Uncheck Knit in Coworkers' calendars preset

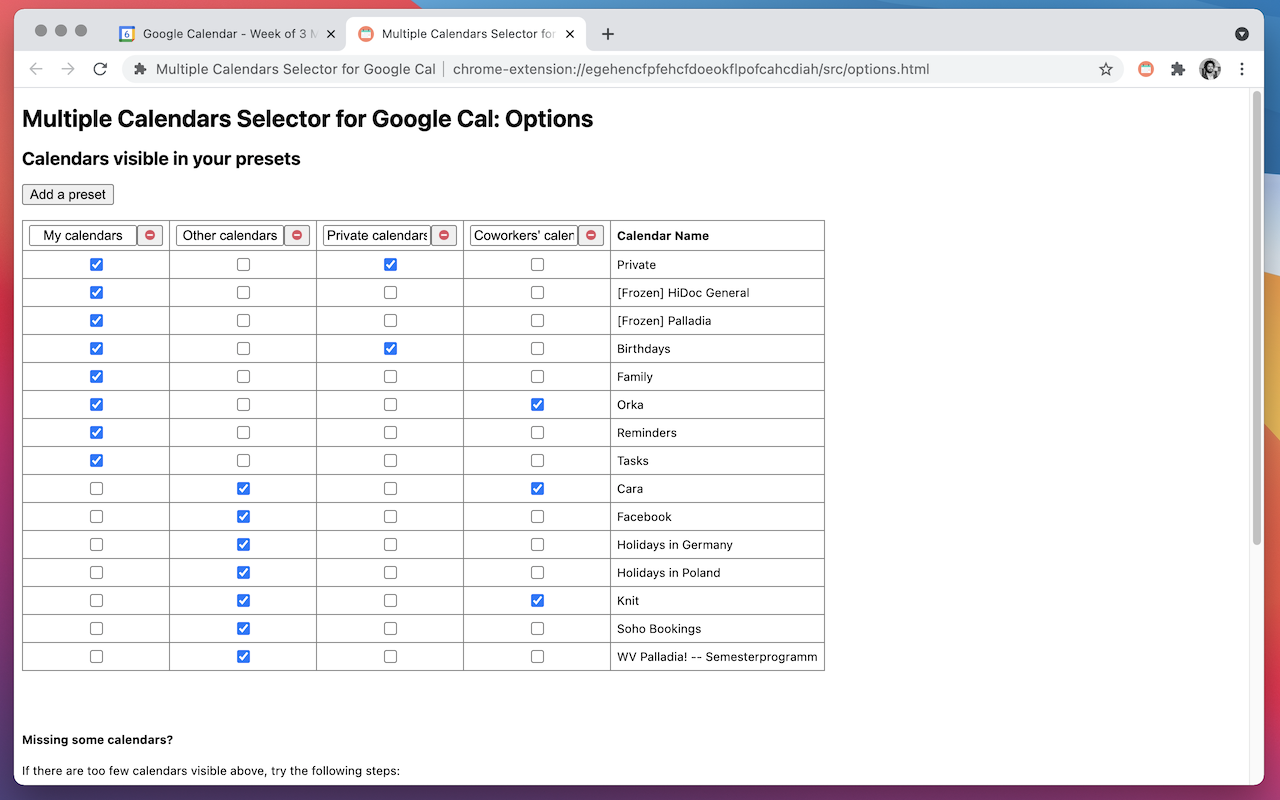(x=537, y=601)
